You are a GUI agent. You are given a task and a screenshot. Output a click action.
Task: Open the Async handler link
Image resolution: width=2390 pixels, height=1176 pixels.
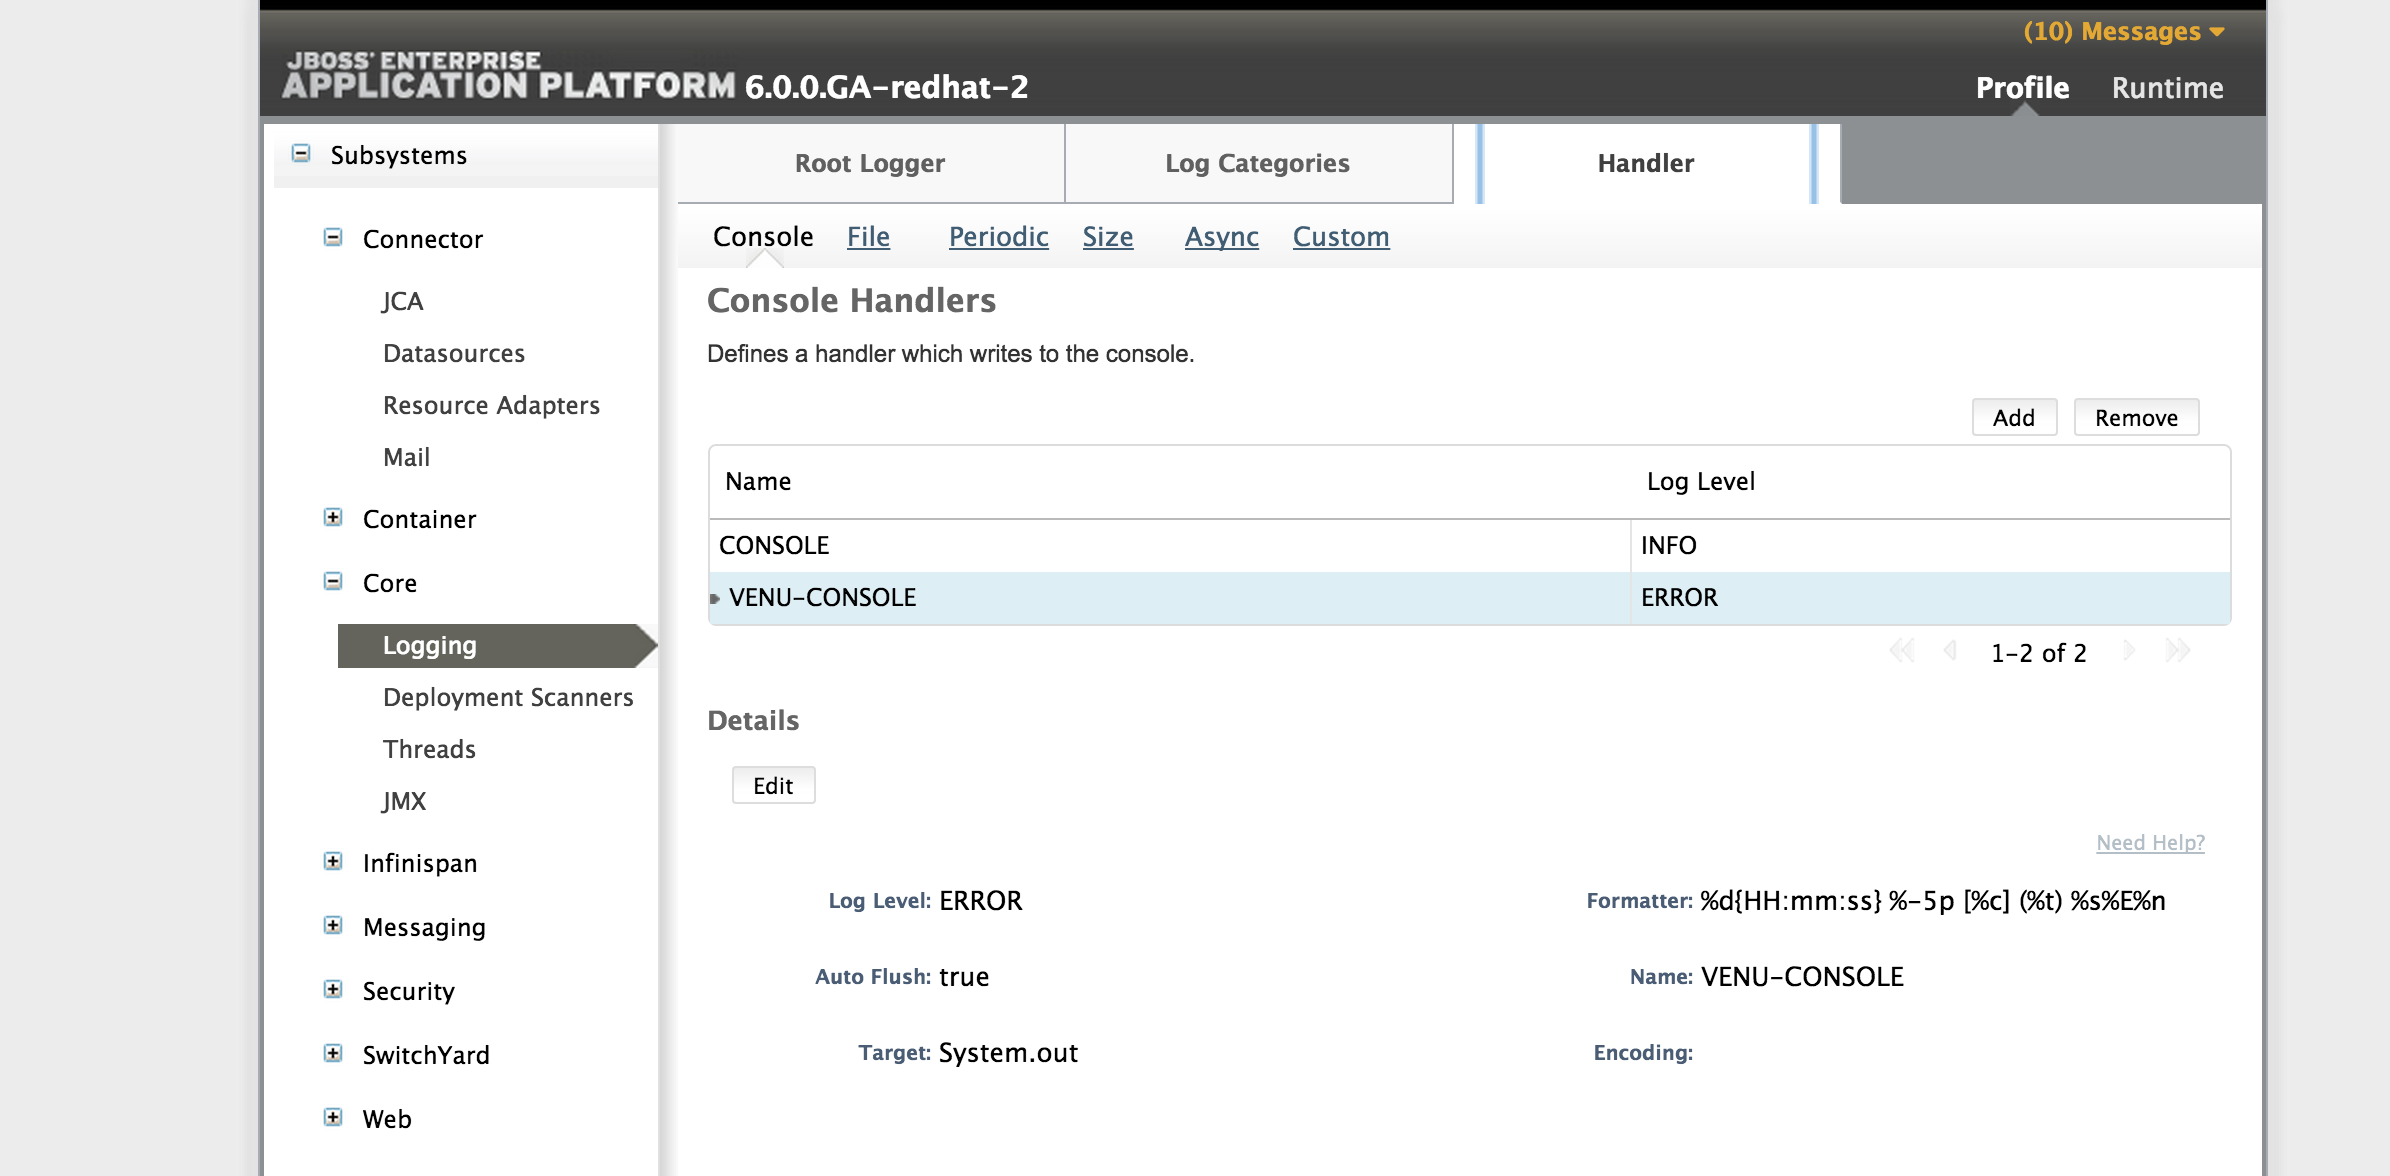(x=1221, y=237)
